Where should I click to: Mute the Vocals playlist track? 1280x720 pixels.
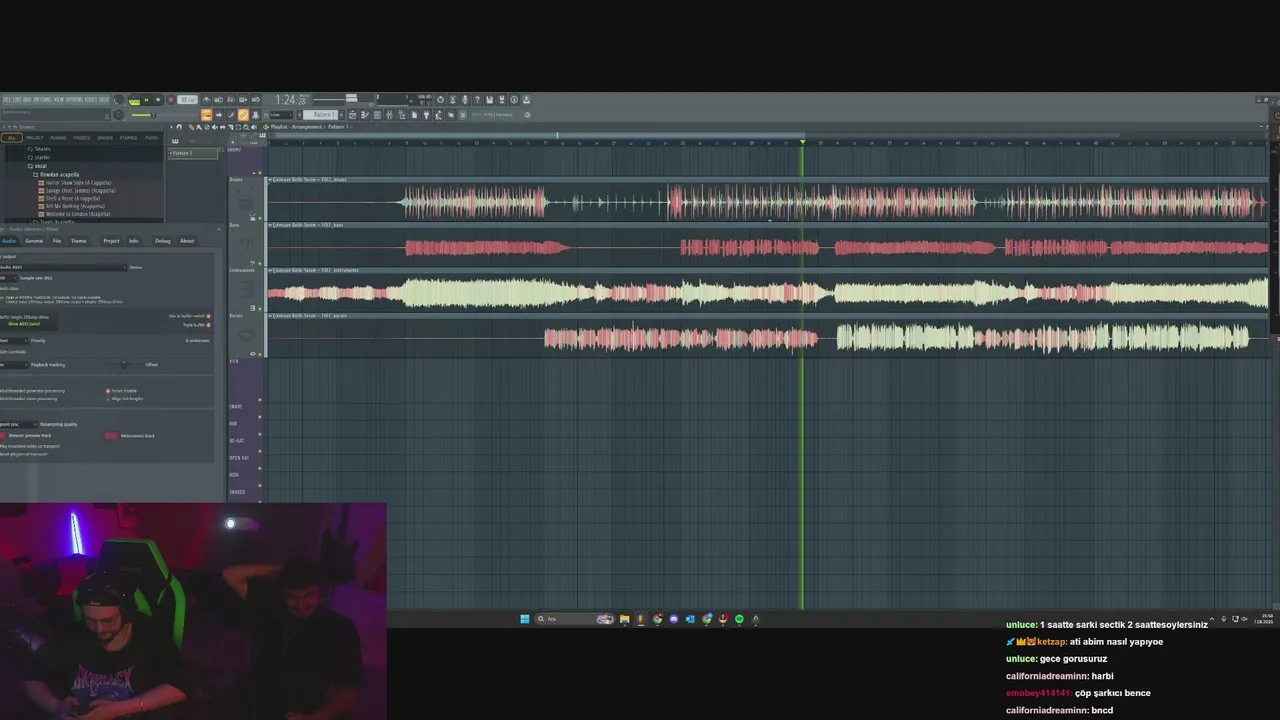click(260, 353)
